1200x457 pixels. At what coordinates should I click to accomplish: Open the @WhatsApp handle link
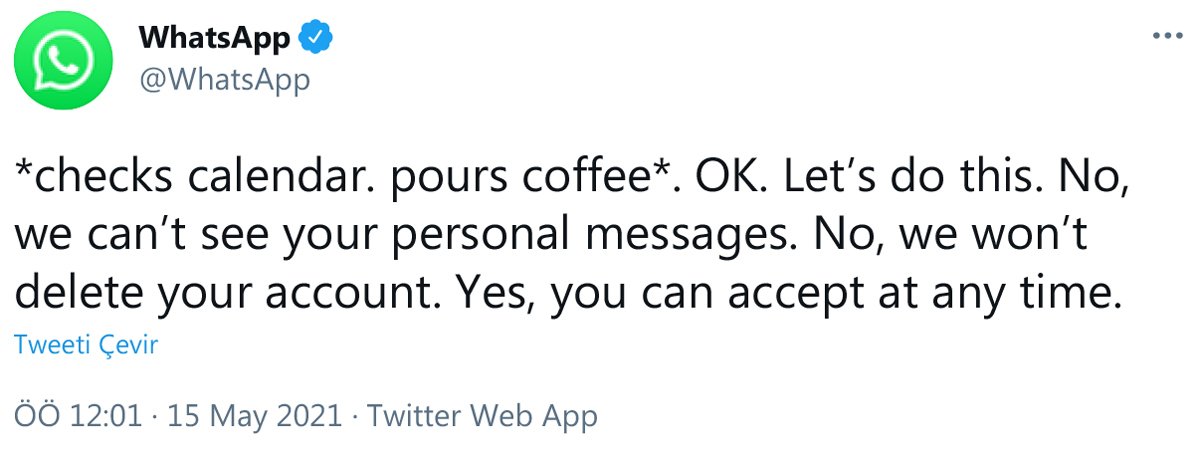(x=224, y=79)
